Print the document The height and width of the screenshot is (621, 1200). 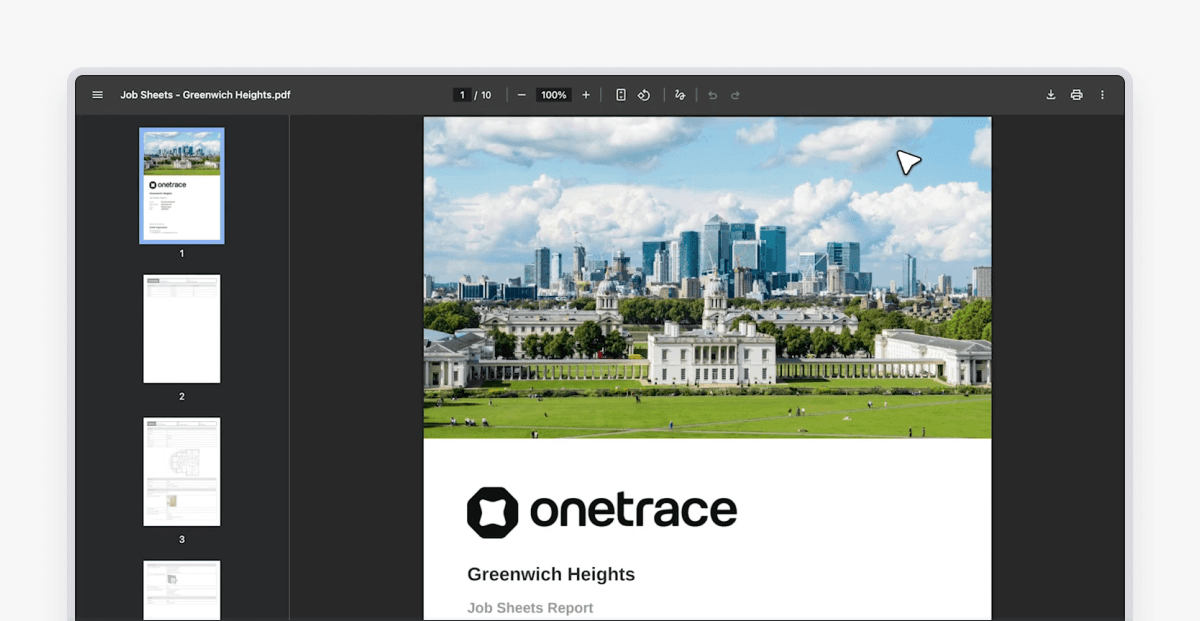click(1076, 94)
